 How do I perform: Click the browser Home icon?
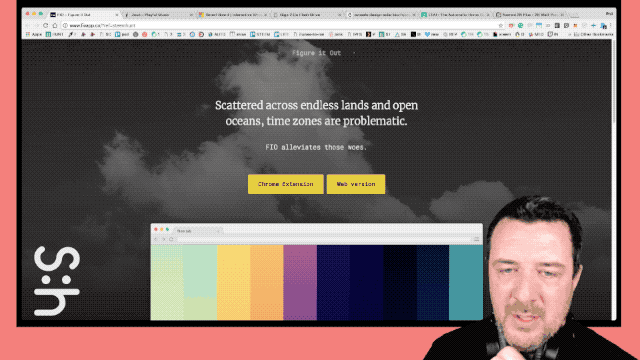pos(55,25)
